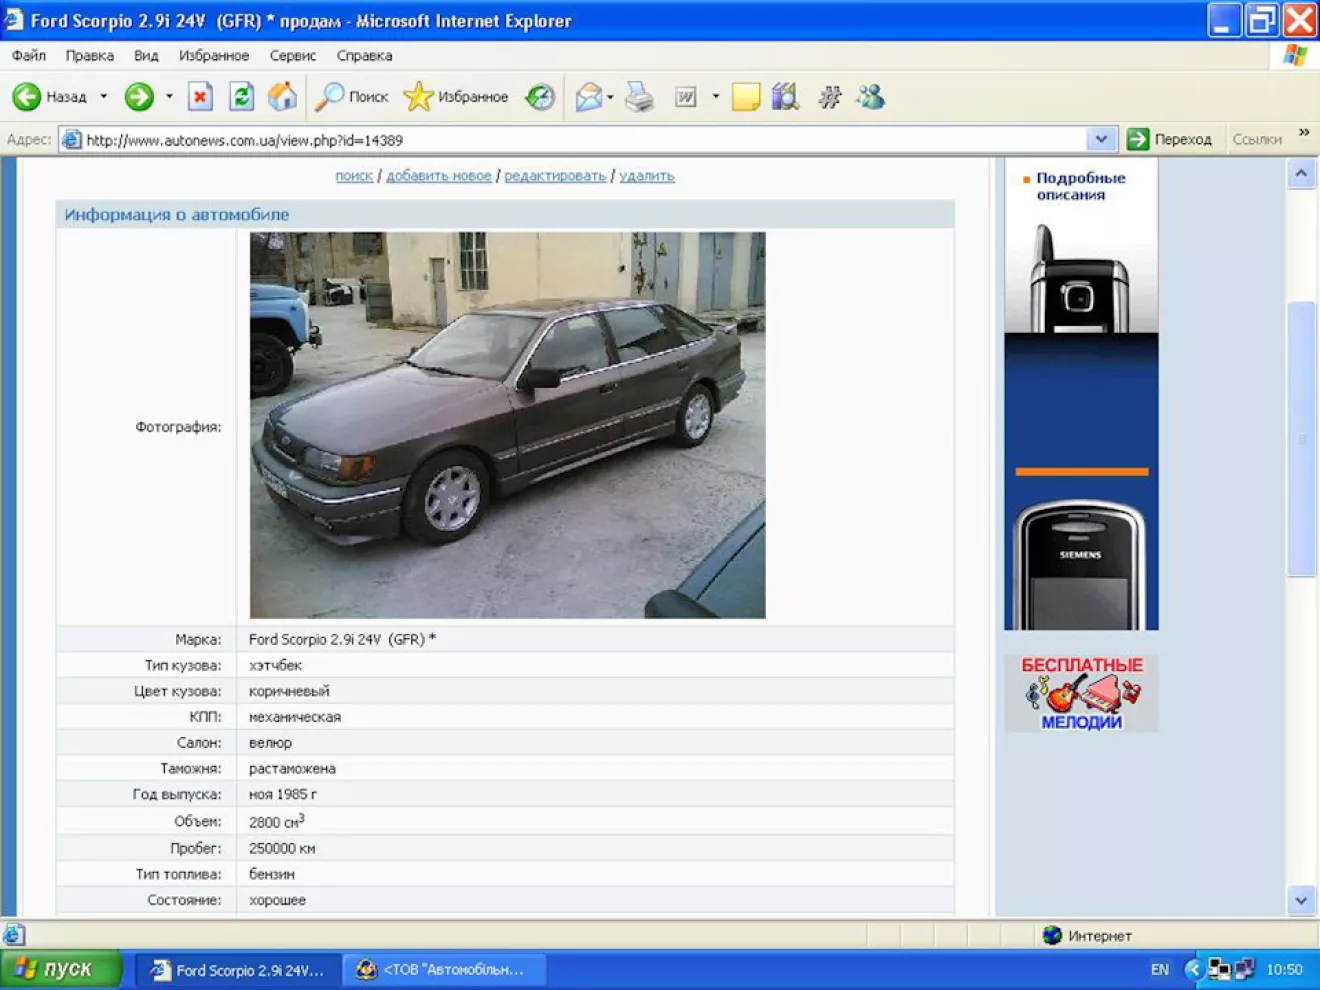Click the Информация о автомобиле header
The height and width of the screenshot is (990, 1320).
click(176, 214)
